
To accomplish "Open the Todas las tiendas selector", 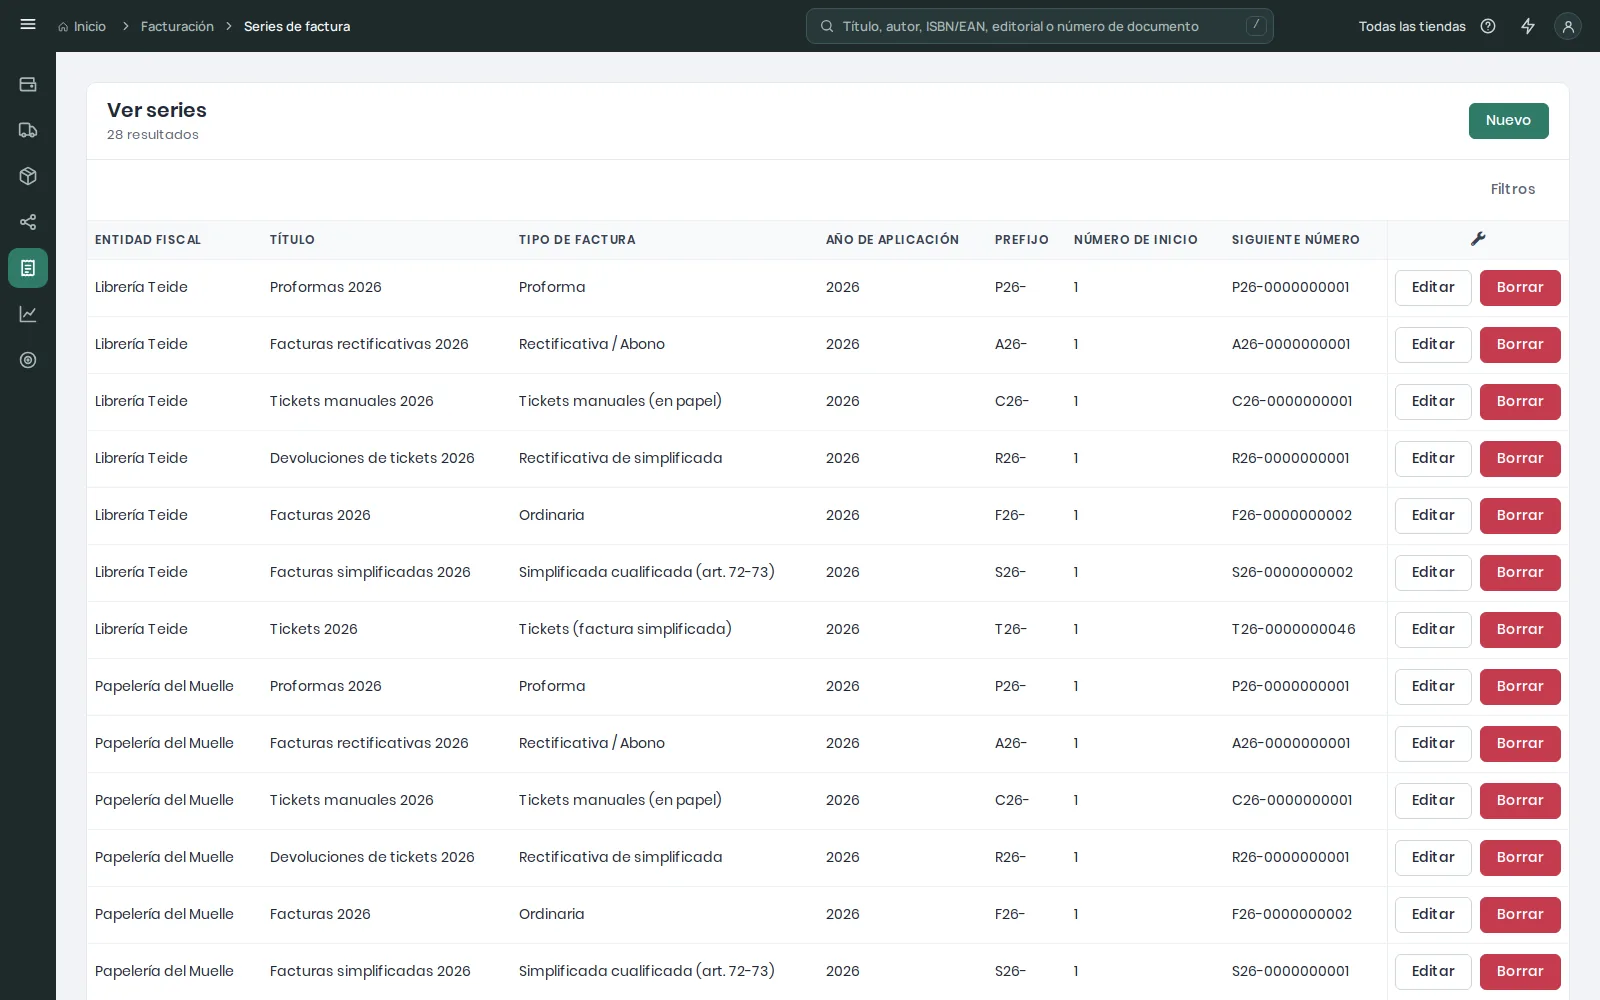I will [x=1412, y=26].
